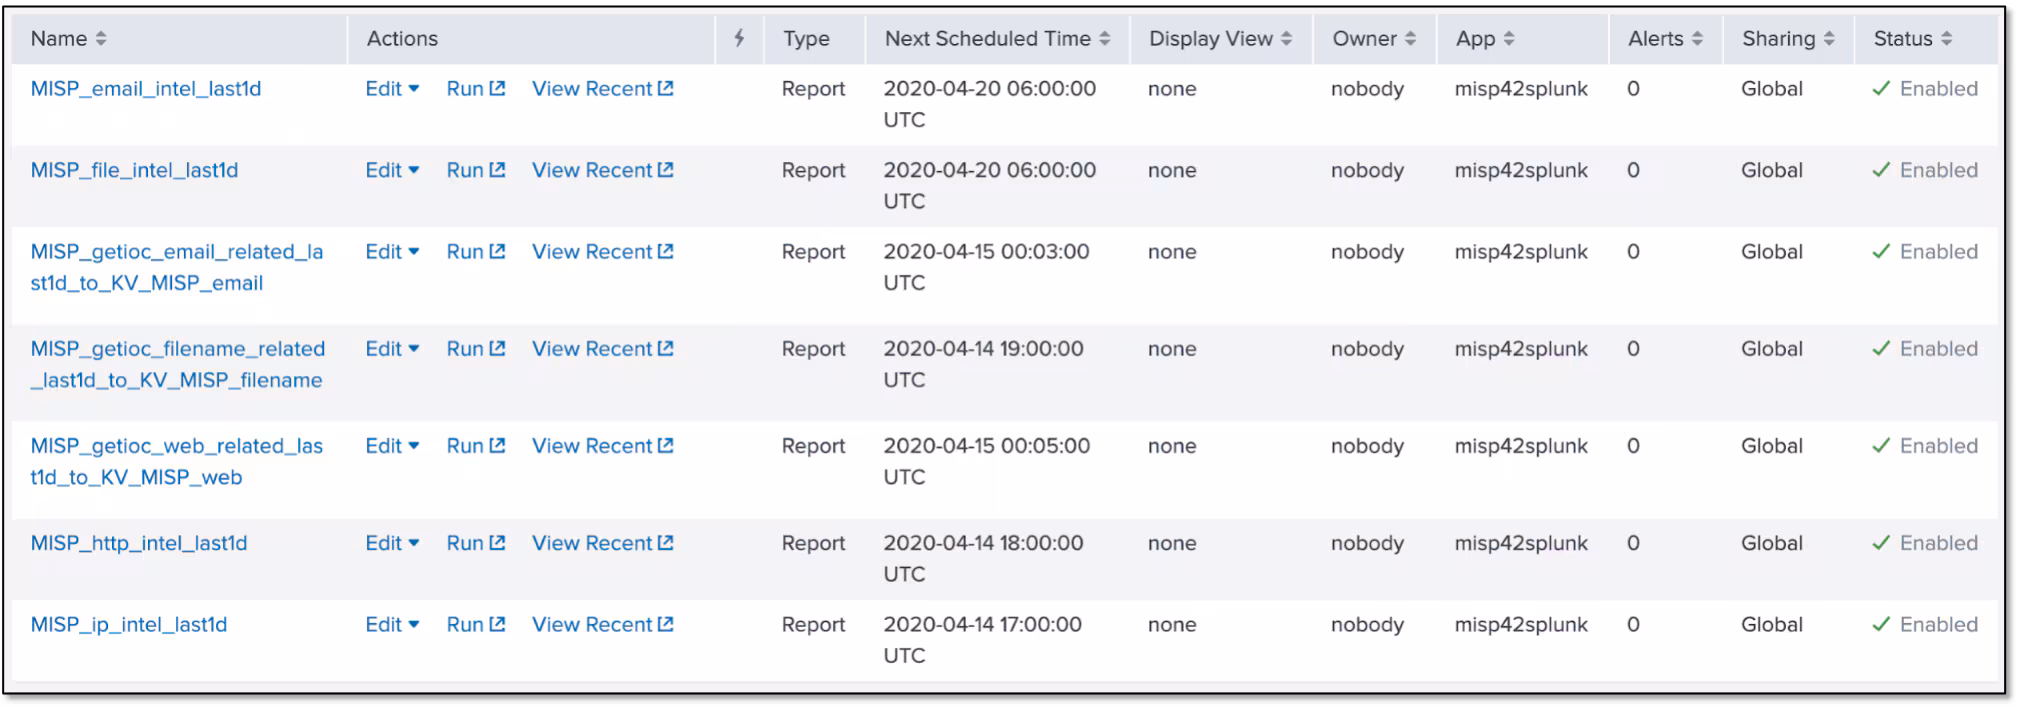Click Run external-link icon for MISP_email_intel_last1d
Viewport: 2018px width, 706px height.
click(x=497, y=88)
